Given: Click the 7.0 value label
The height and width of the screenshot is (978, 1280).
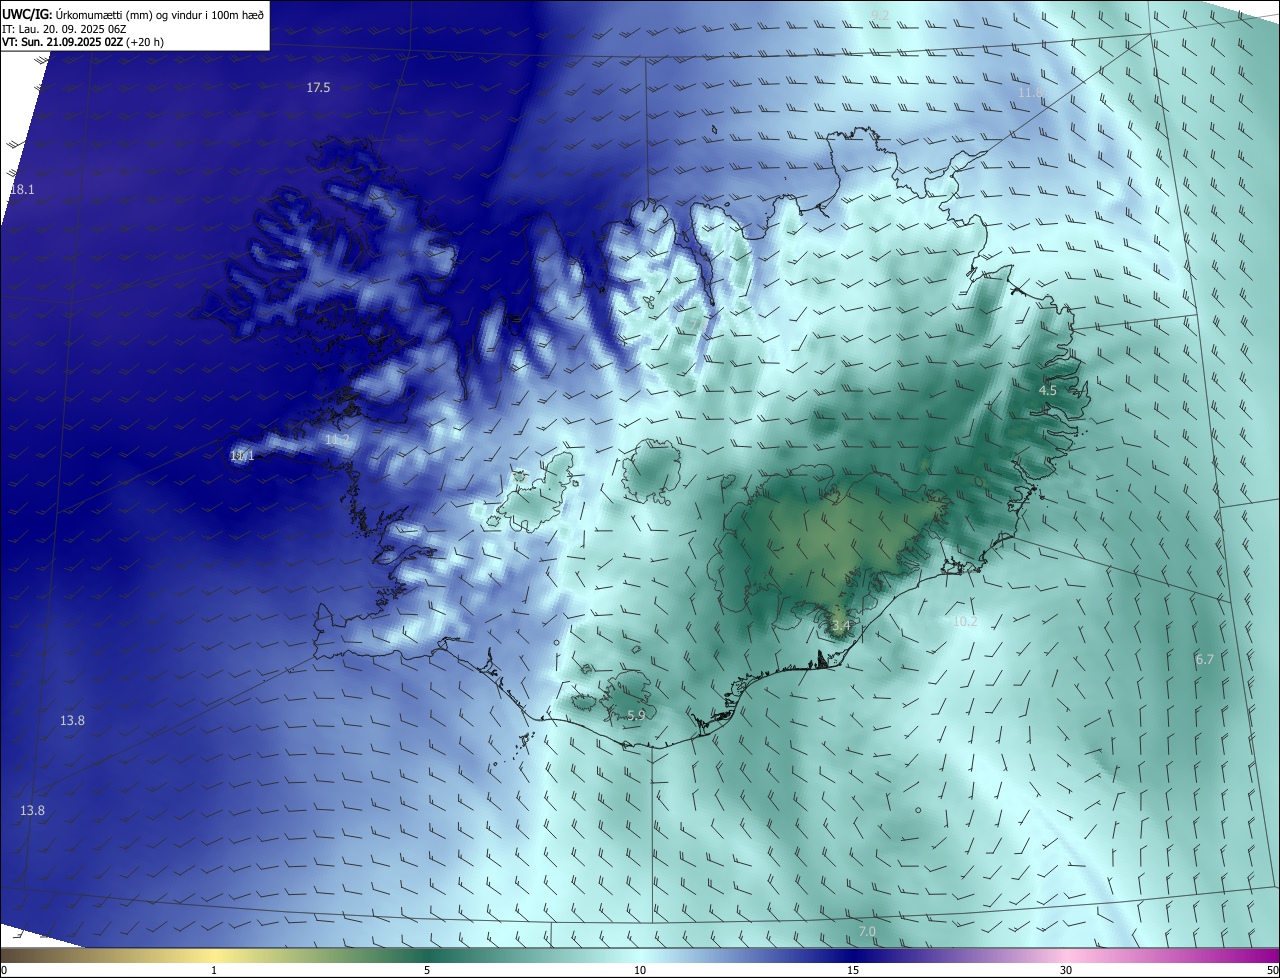Looking at the screenshot, I should coord(867,932).
